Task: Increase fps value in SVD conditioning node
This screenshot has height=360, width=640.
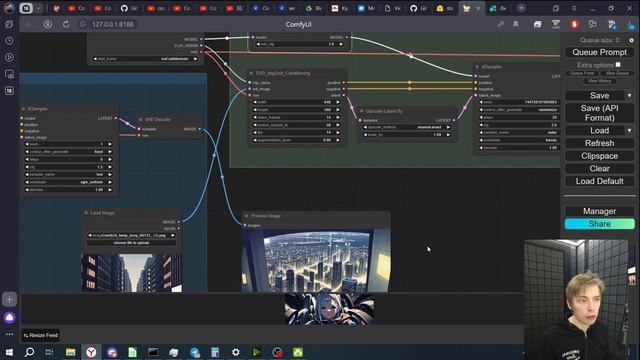Action: click(338, 133)
